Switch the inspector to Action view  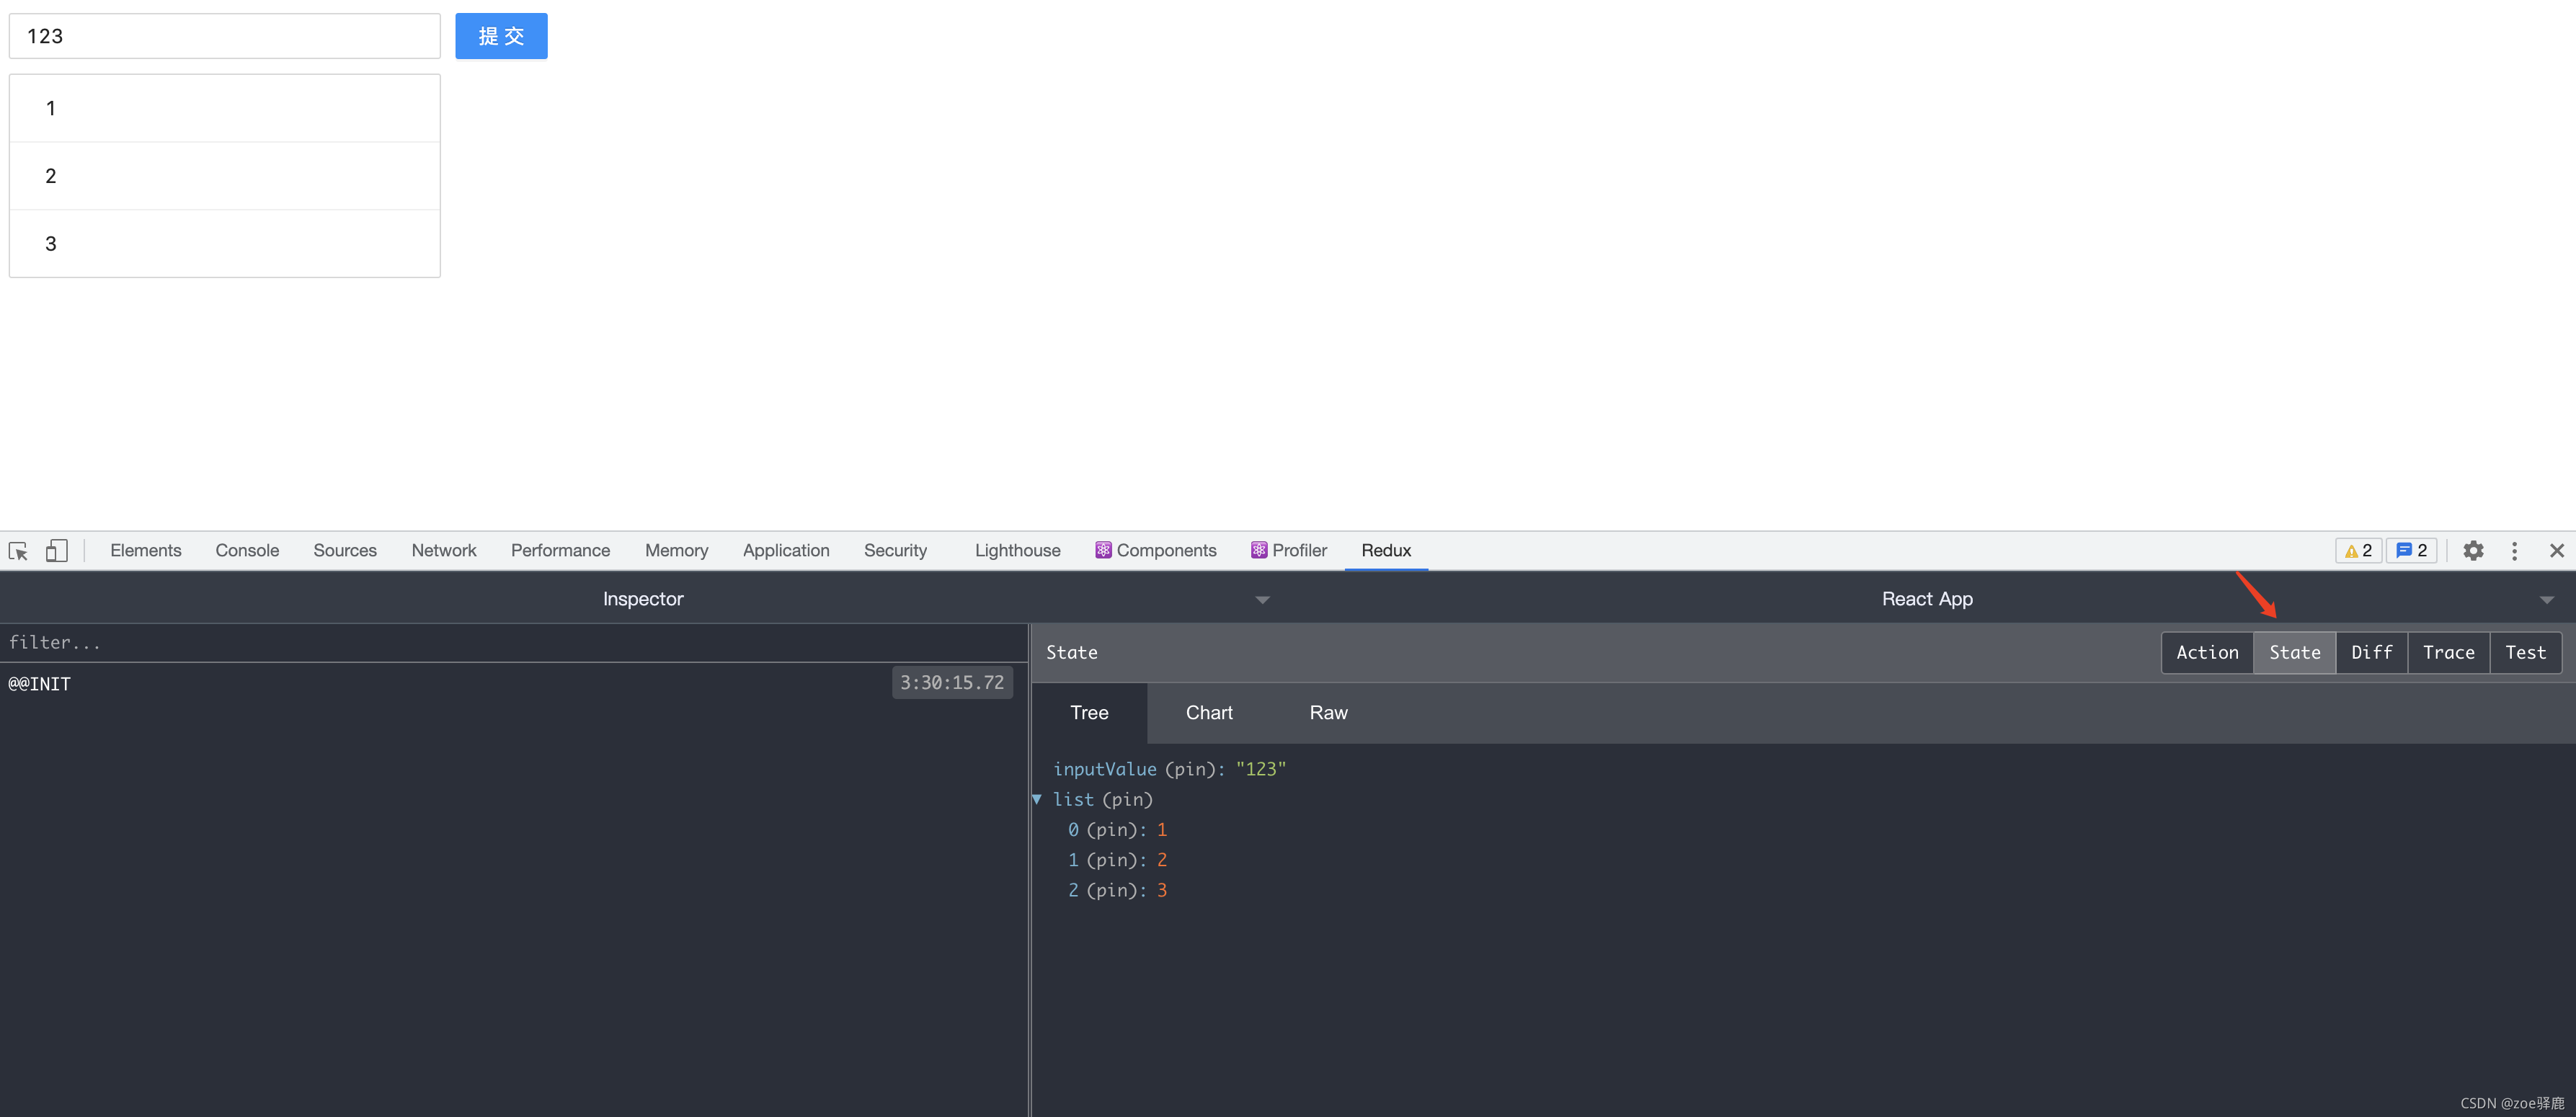pyautogui.click(x=2207, y=653)
